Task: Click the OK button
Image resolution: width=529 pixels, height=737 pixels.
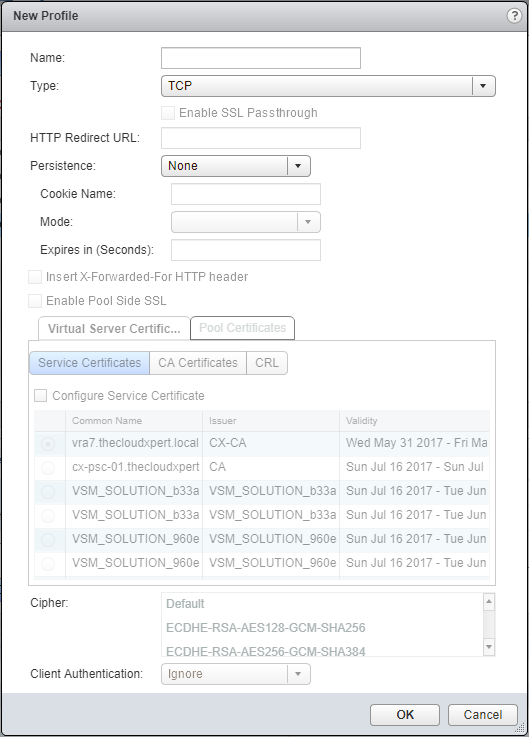Action: click(x=405, y=714)
